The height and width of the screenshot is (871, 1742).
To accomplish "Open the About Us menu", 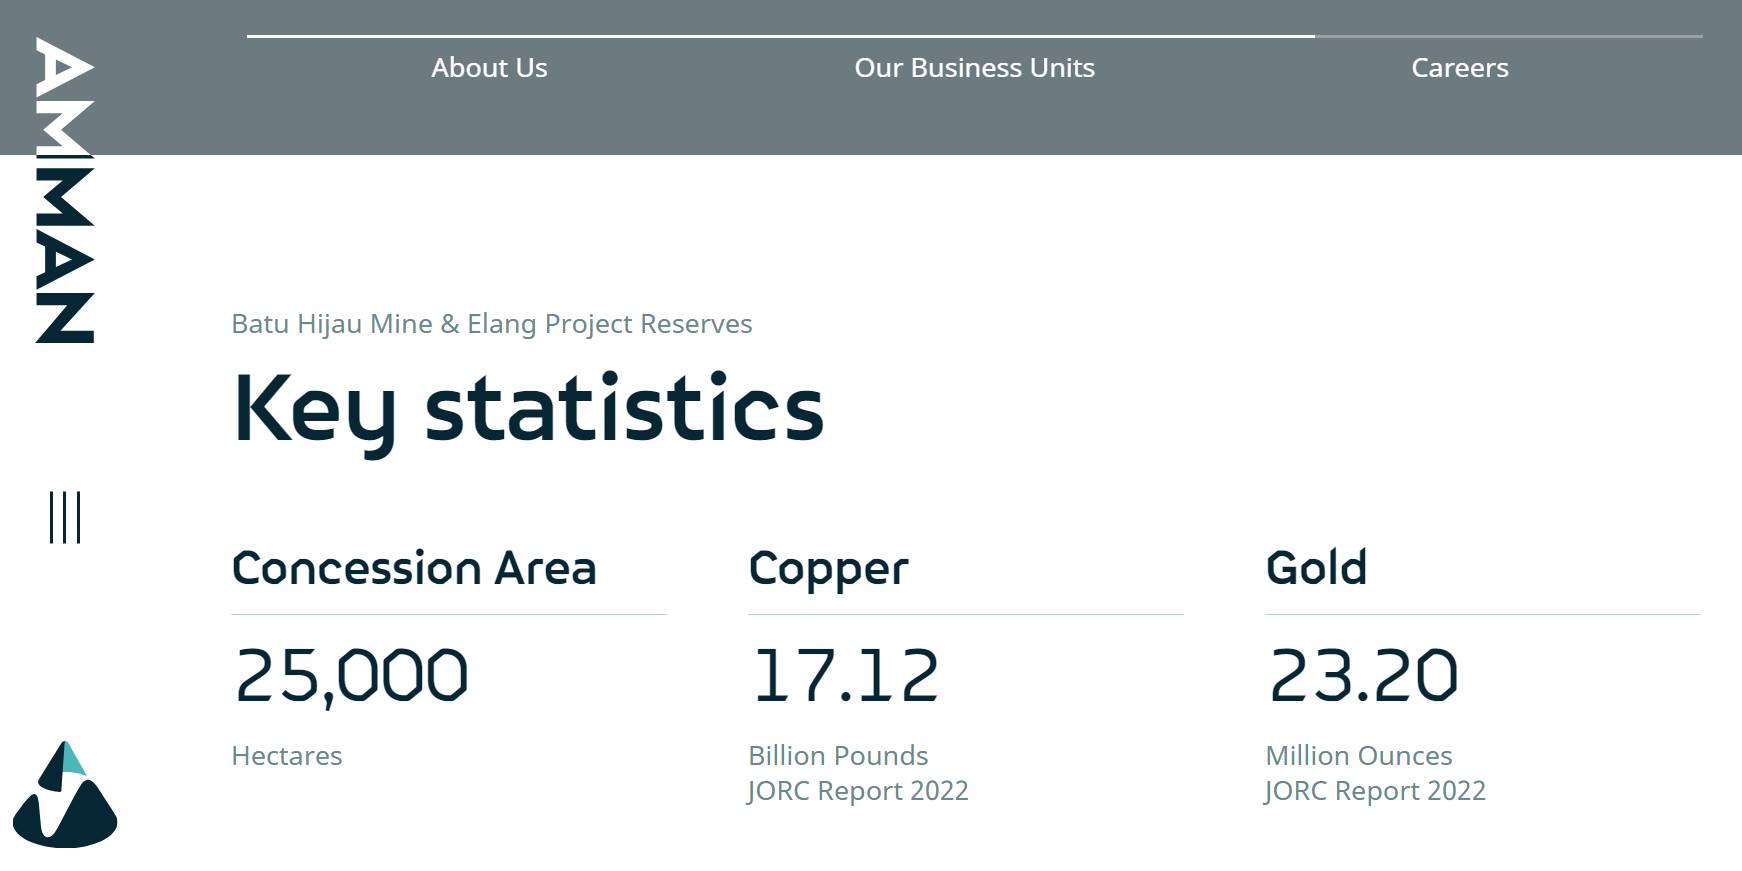I will tap(489, 68).
